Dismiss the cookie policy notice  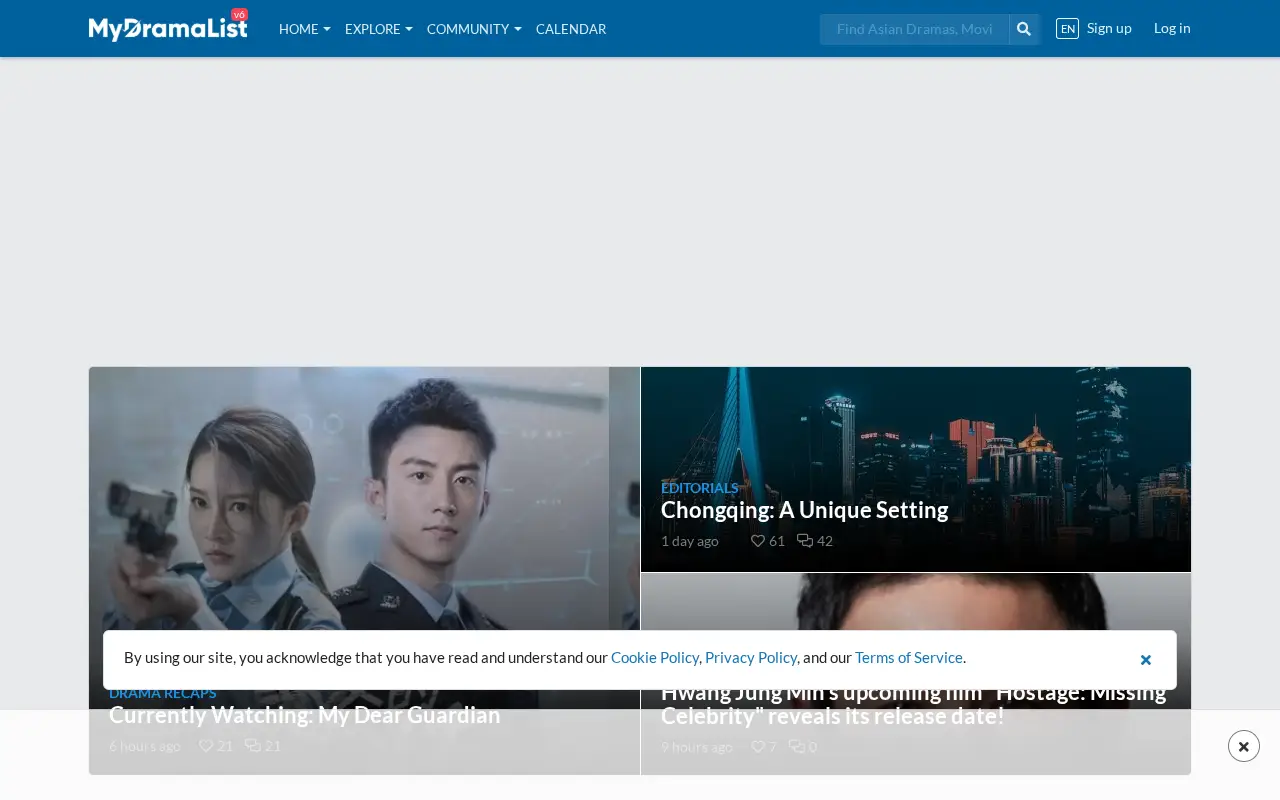(x=1146, y=660)
